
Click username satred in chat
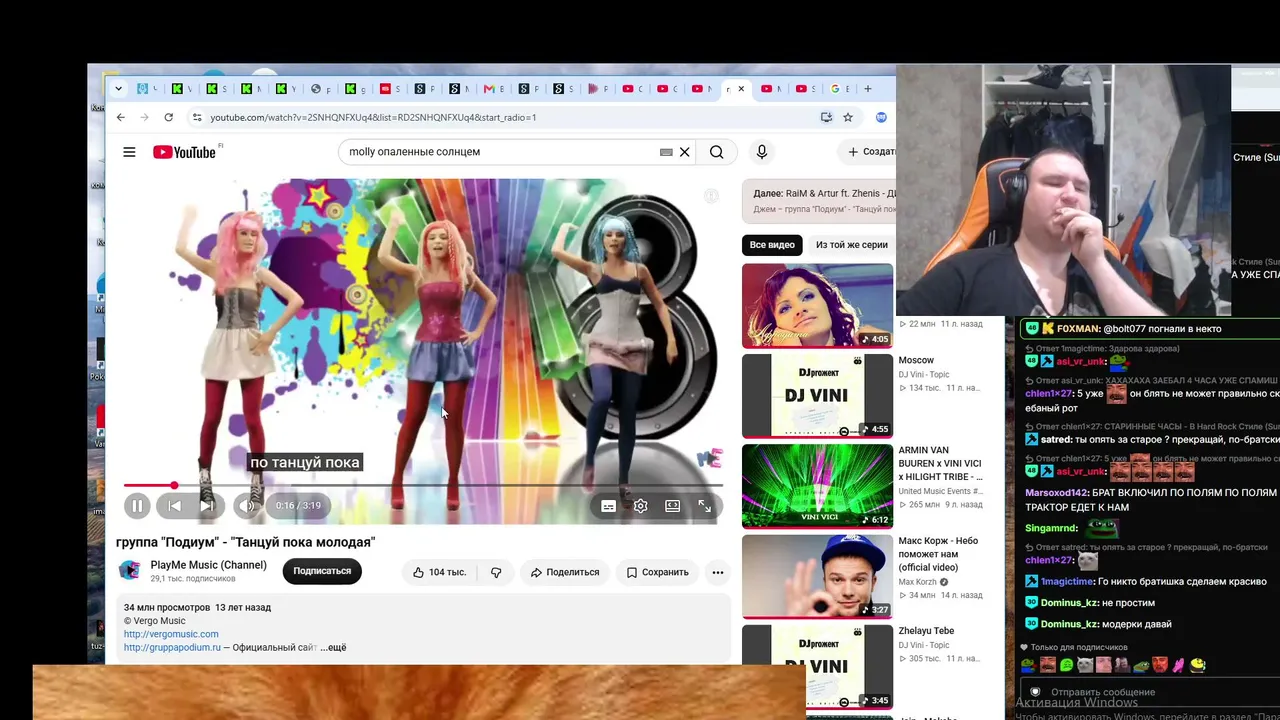[1057, 438]
